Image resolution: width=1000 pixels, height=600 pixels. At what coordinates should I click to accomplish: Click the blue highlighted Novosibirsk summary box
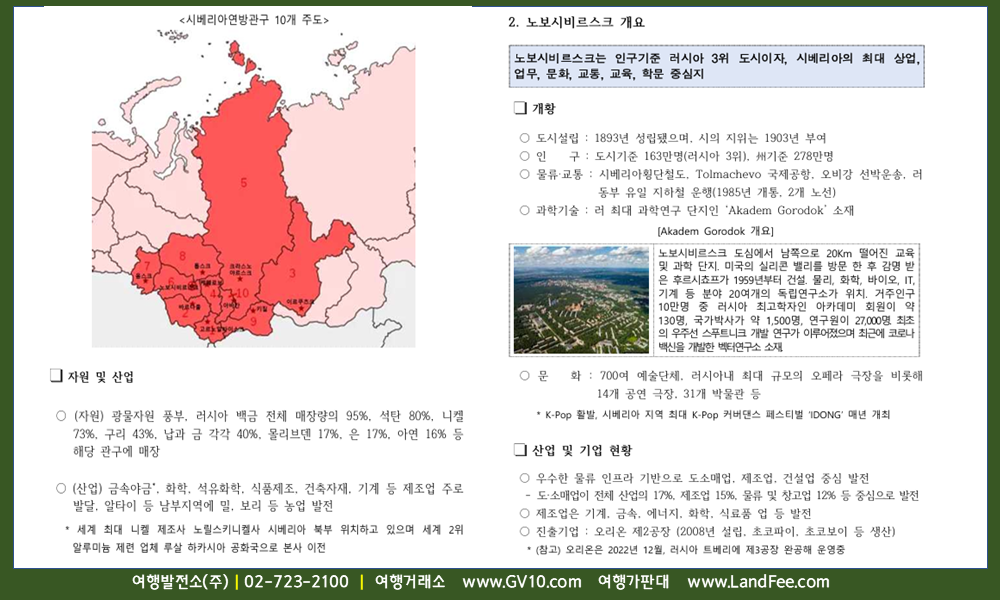(716, 66)
